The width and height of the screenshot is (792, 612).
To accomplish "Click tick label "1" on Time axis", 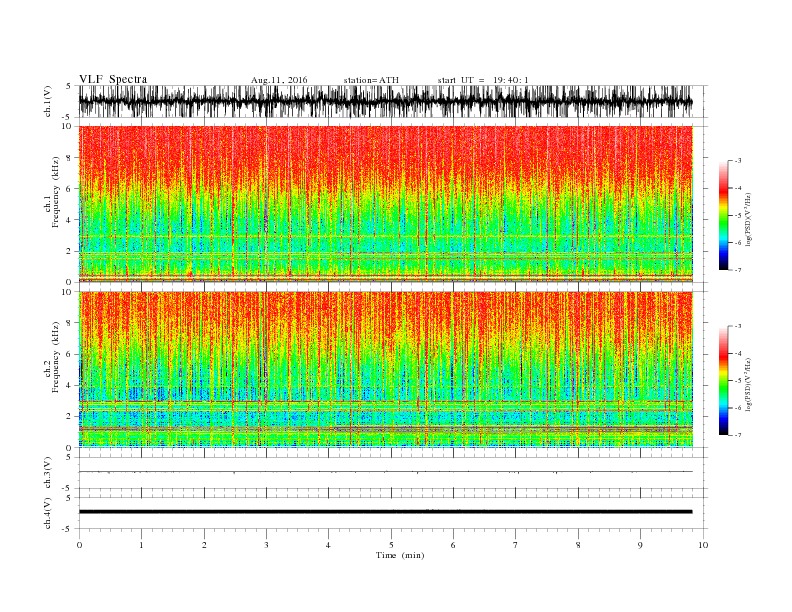I will click(x=141, y=545).
